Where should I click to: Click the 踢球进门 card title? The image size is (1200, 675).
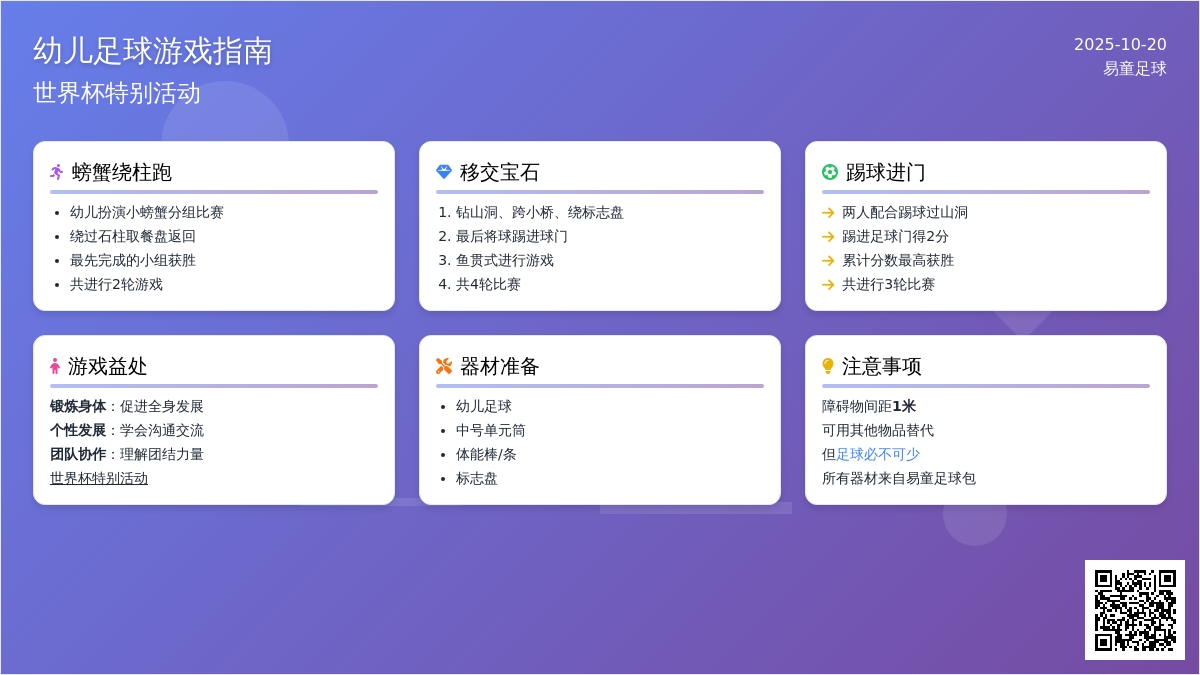(x=885, y=172)
